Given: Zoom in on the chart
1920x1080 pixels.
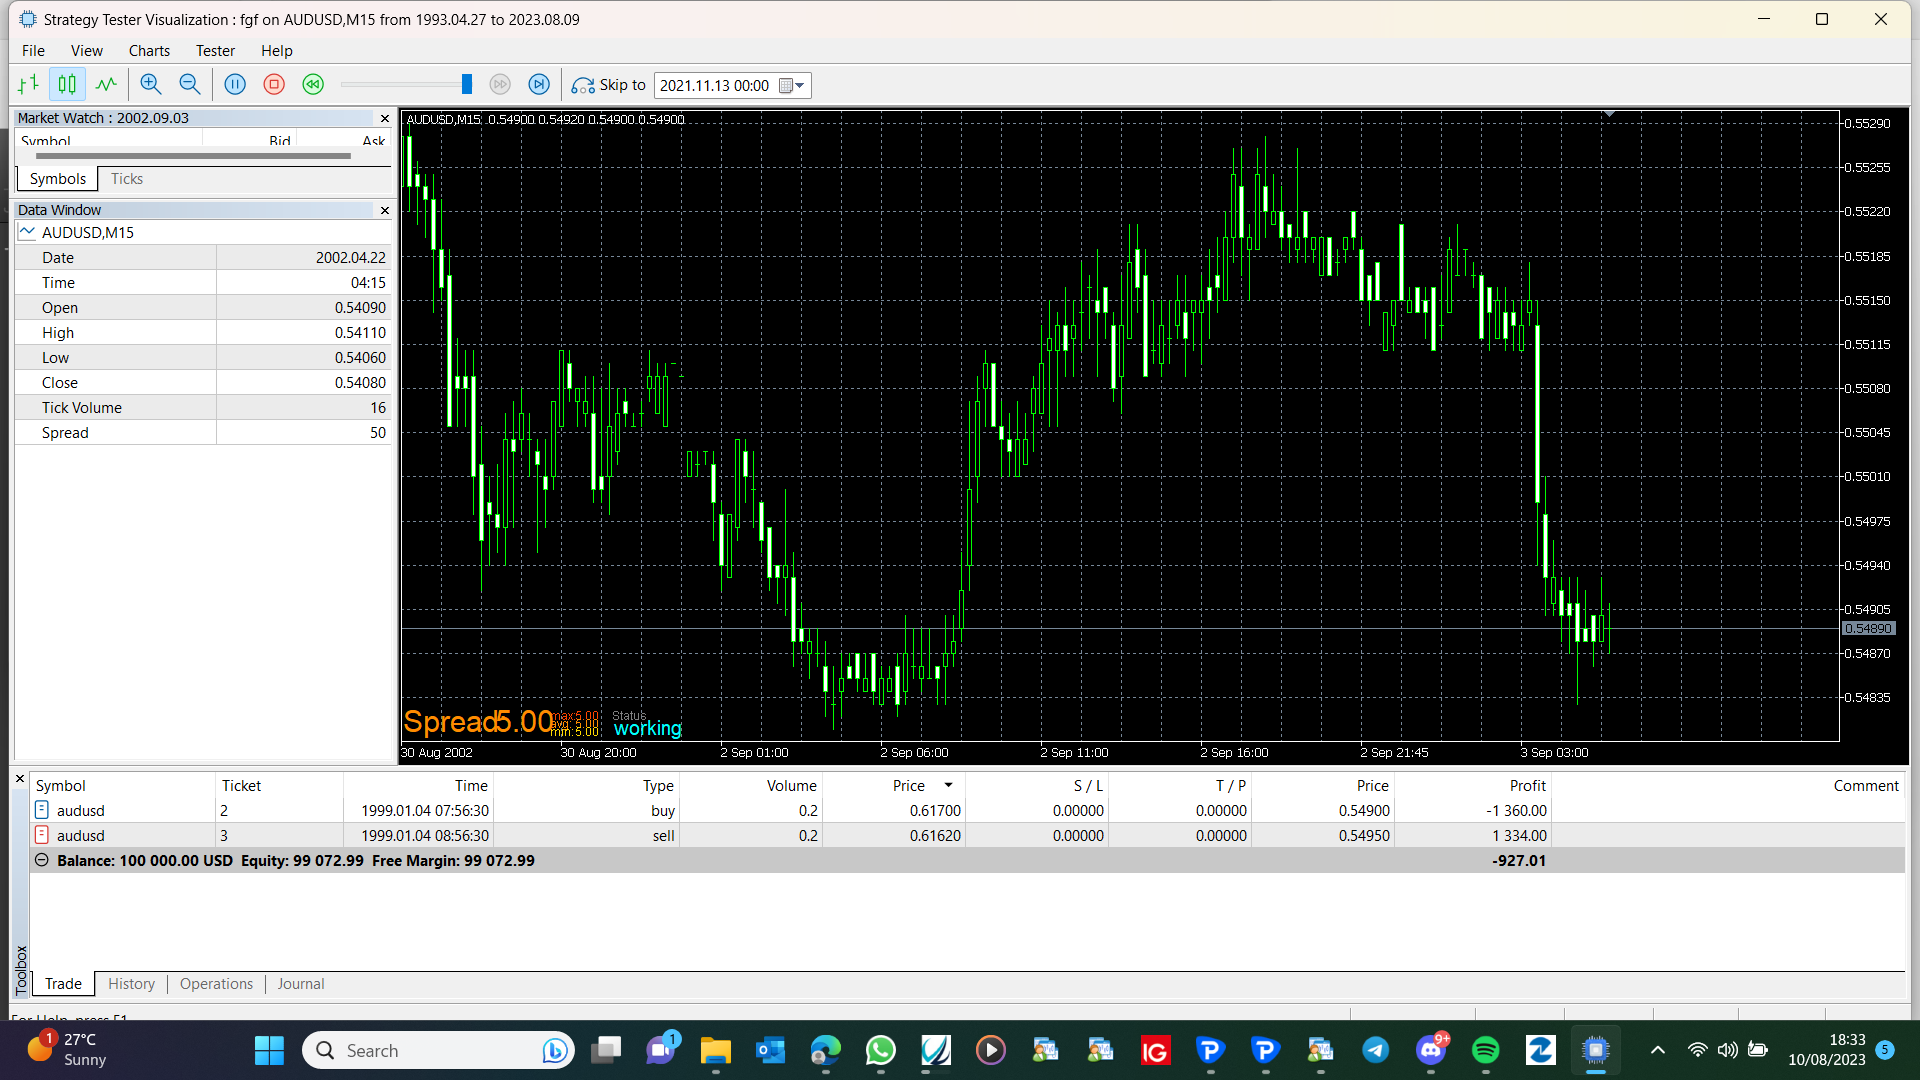Looking at the screenshot, I should (151, 85).
